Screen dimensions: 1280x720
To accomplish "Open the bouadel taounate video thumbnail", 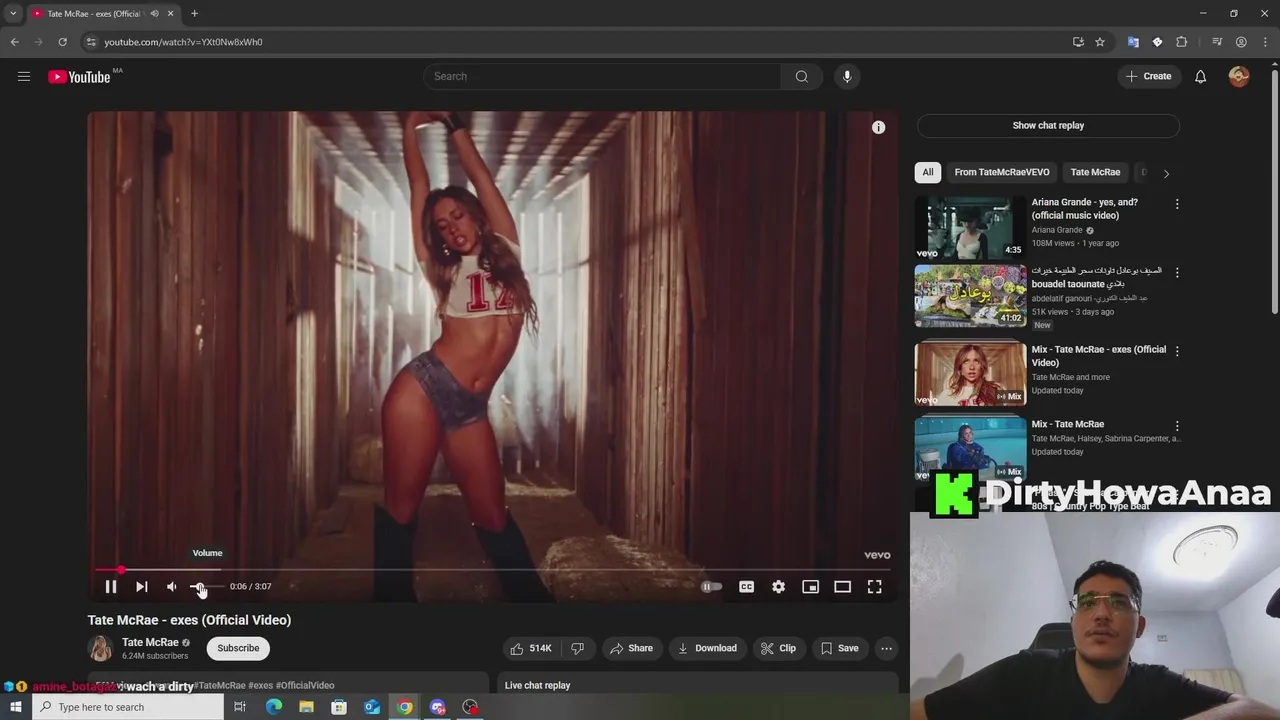I will coord(970,296).
